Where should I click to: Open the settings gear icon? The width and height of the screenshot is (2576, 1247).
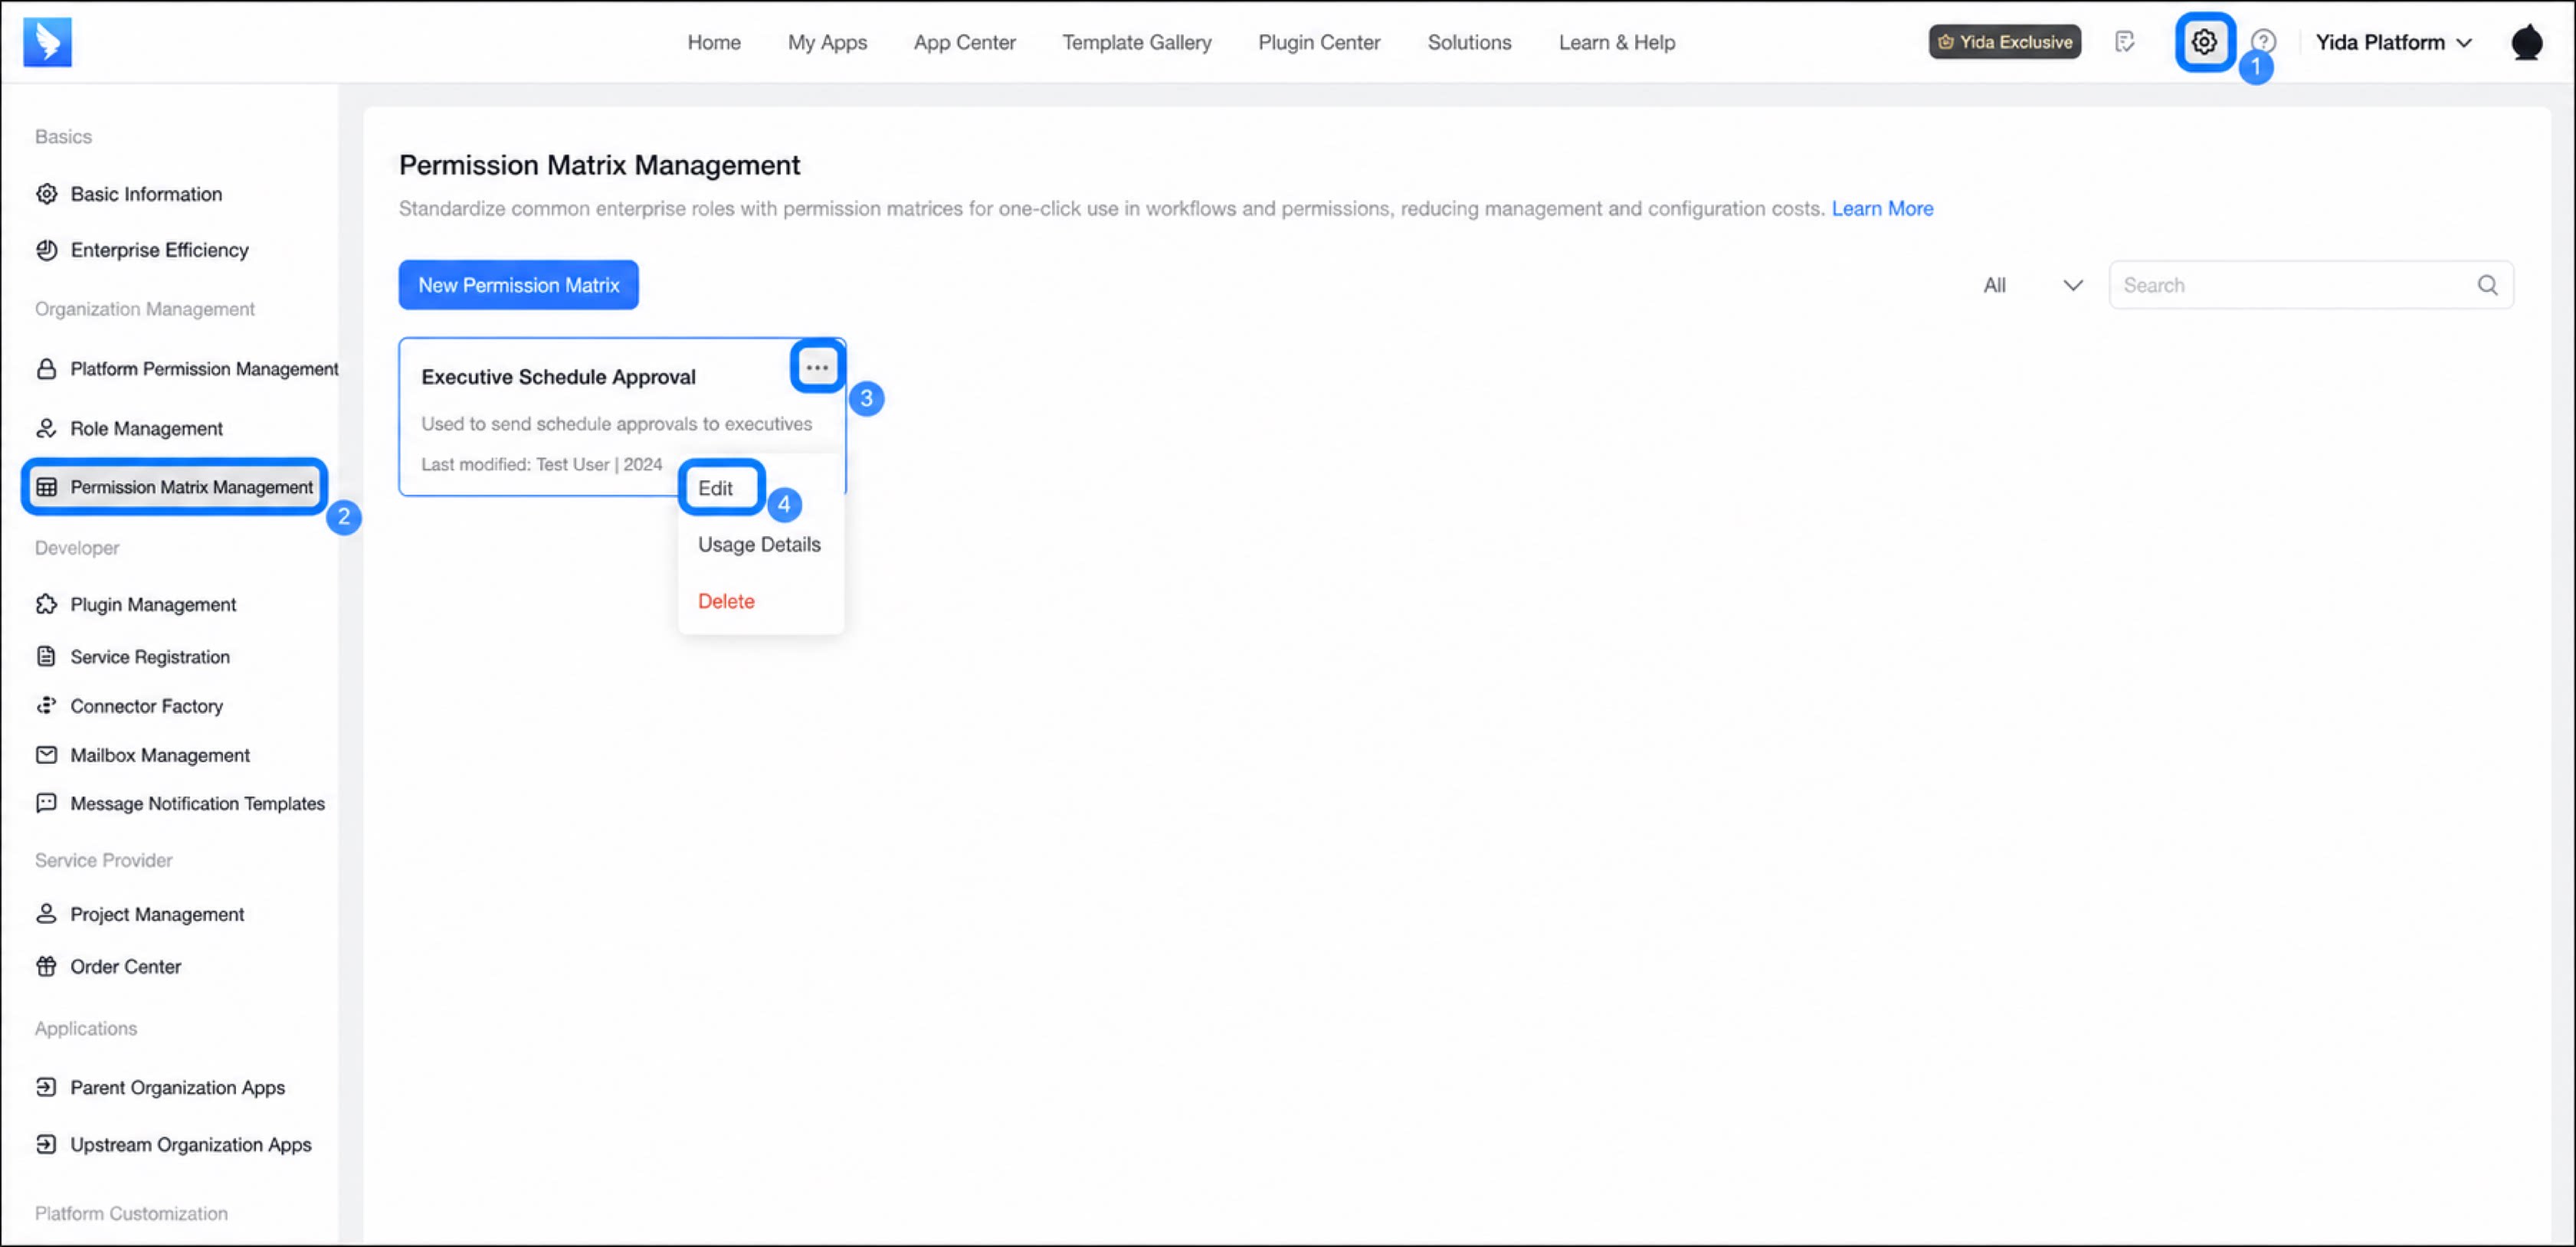2204,42
